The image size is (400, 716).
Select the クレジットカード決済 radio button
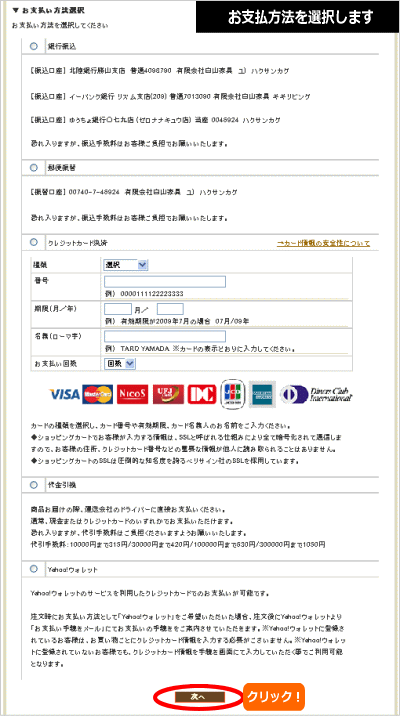pos(33,242)
